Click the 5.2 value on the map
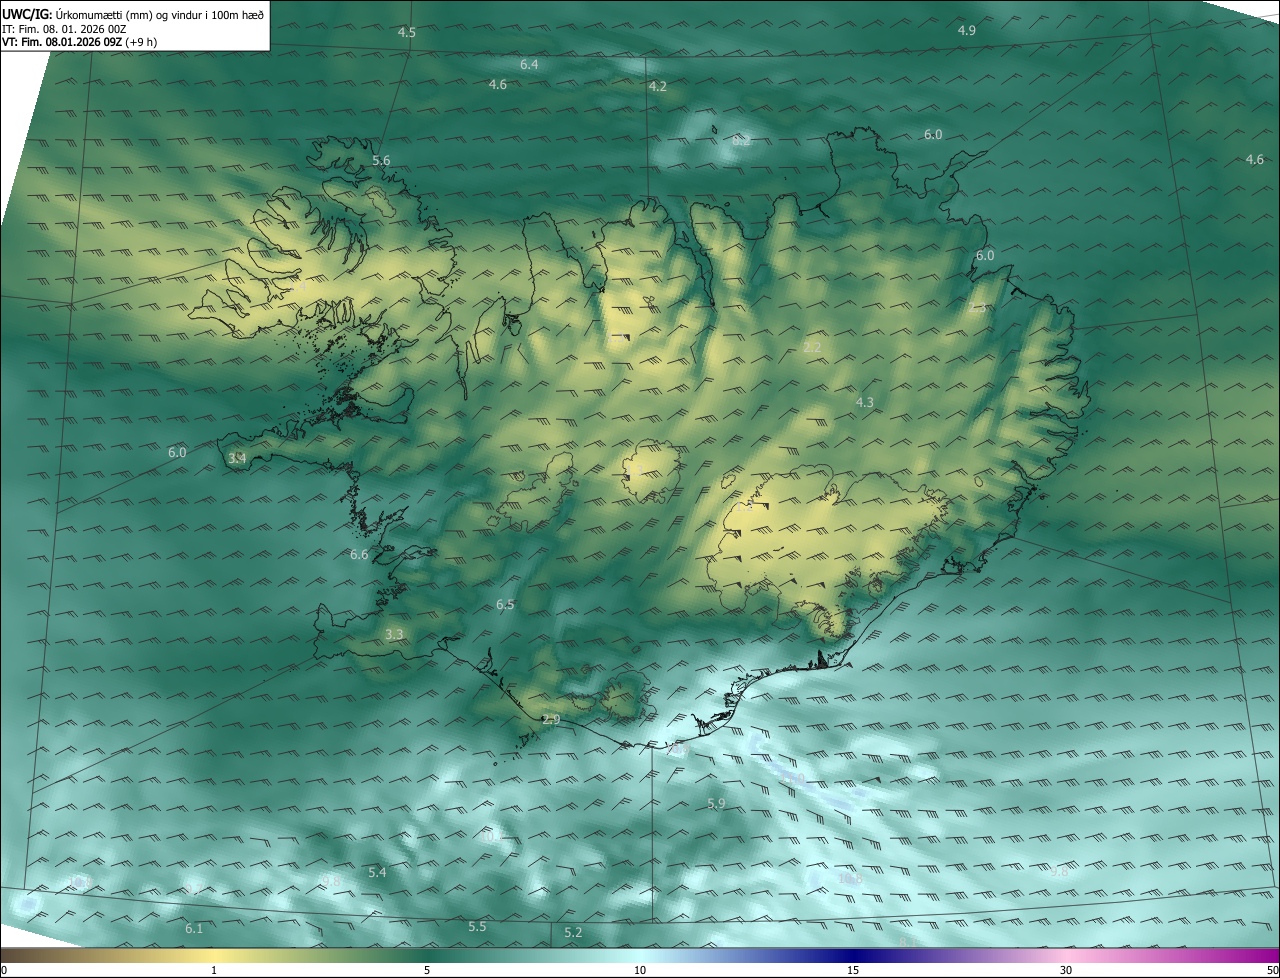 click(573, 933)
